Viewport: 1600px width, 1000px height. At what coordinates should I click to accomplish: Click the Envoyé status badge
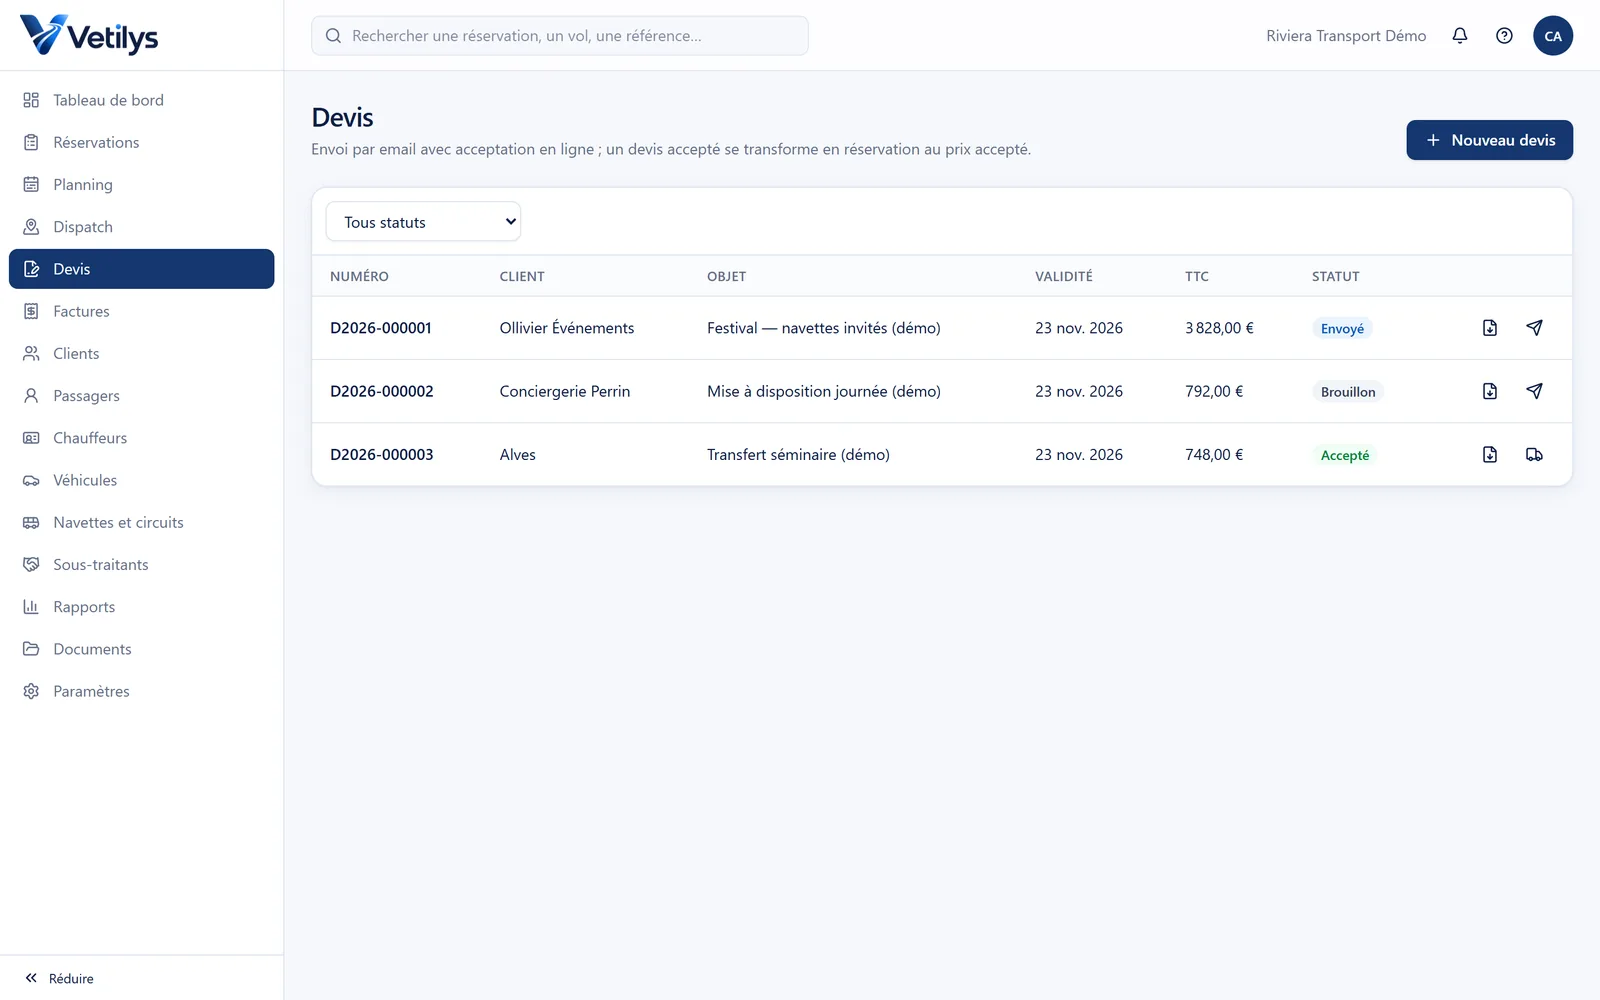1342,329
